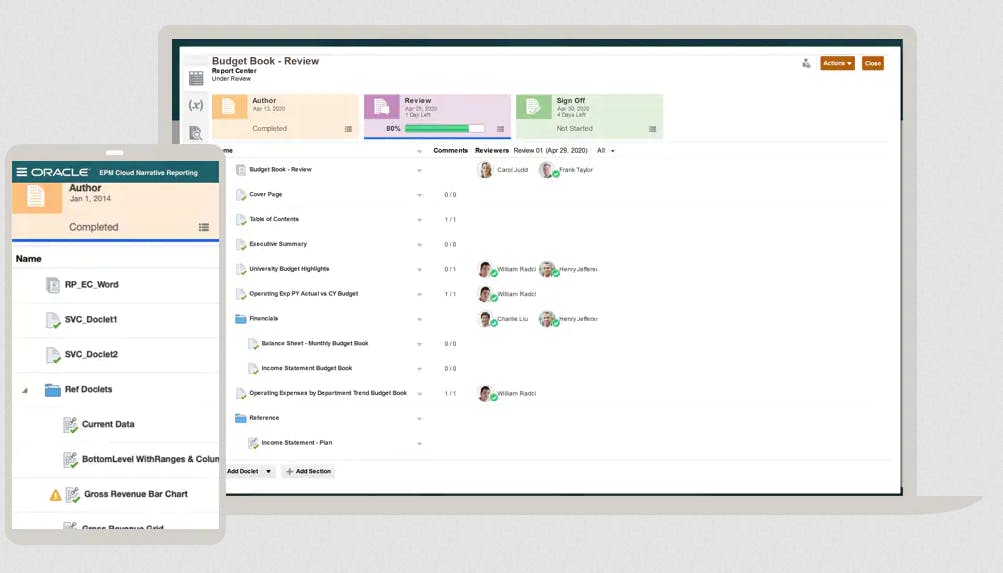Click the Ref Doclets folder icon
1003x573 pixels.
[x=52, y=389]
